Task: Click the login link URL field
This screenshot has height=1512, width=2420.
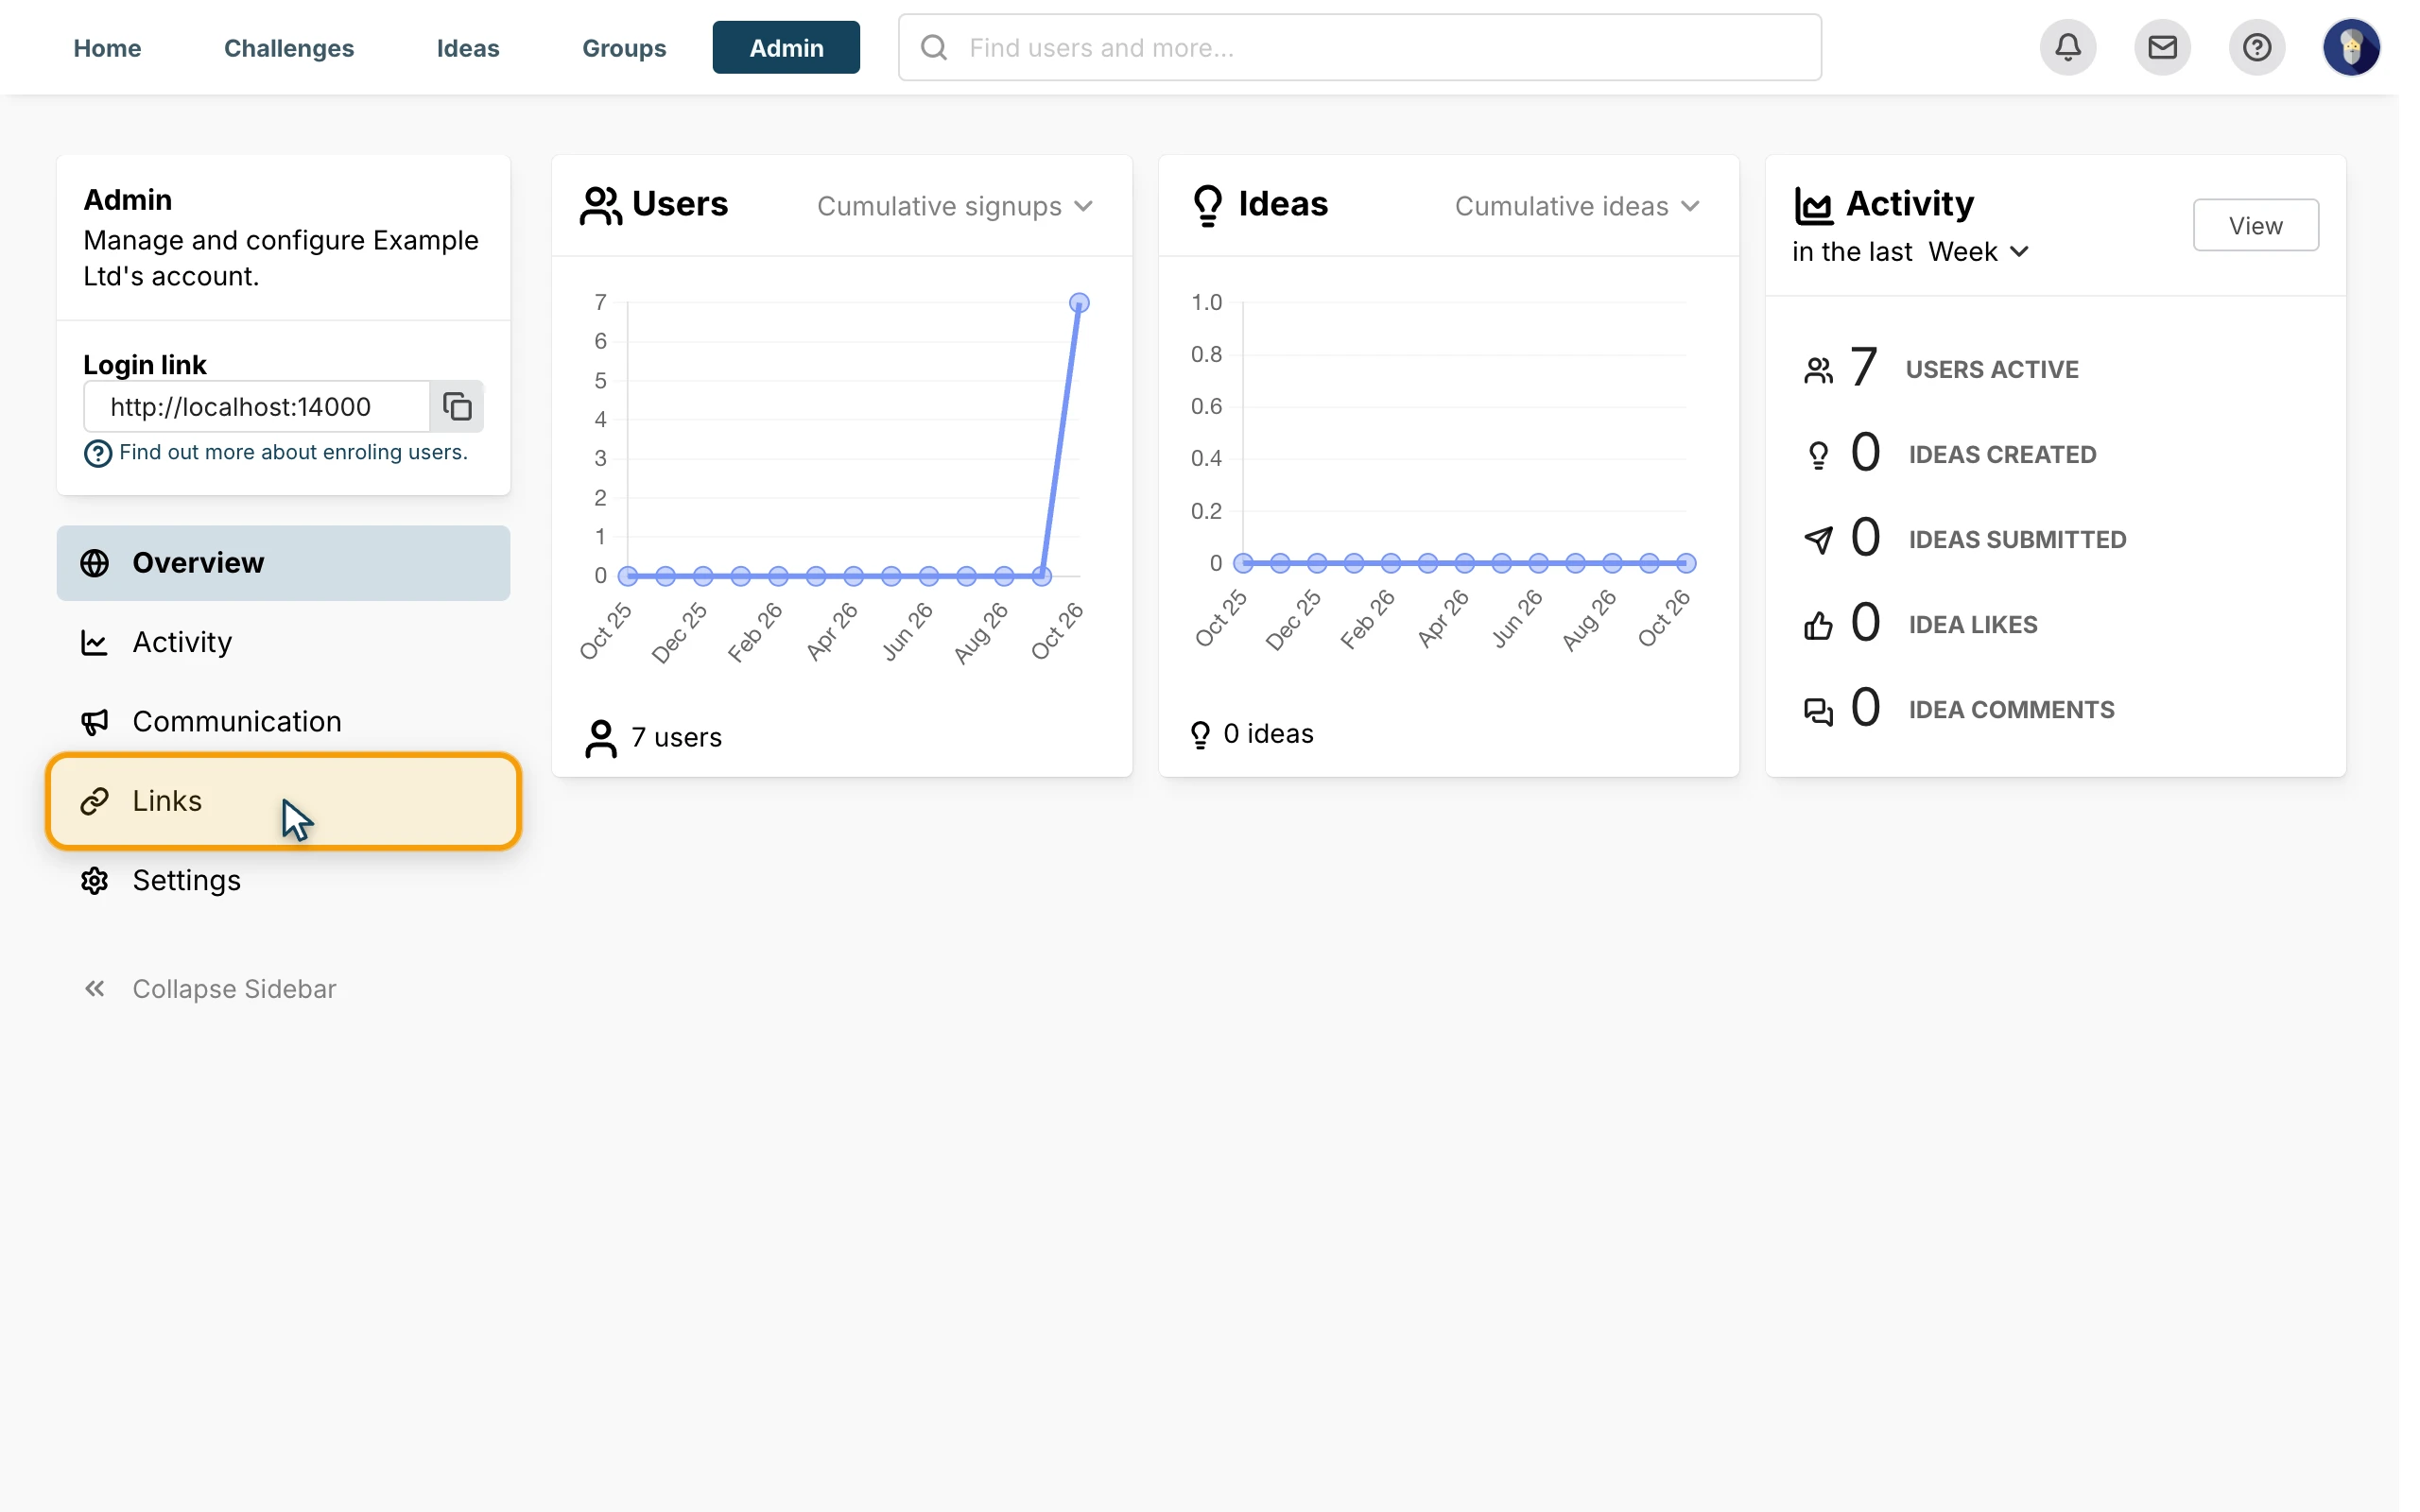Action: 257,406
